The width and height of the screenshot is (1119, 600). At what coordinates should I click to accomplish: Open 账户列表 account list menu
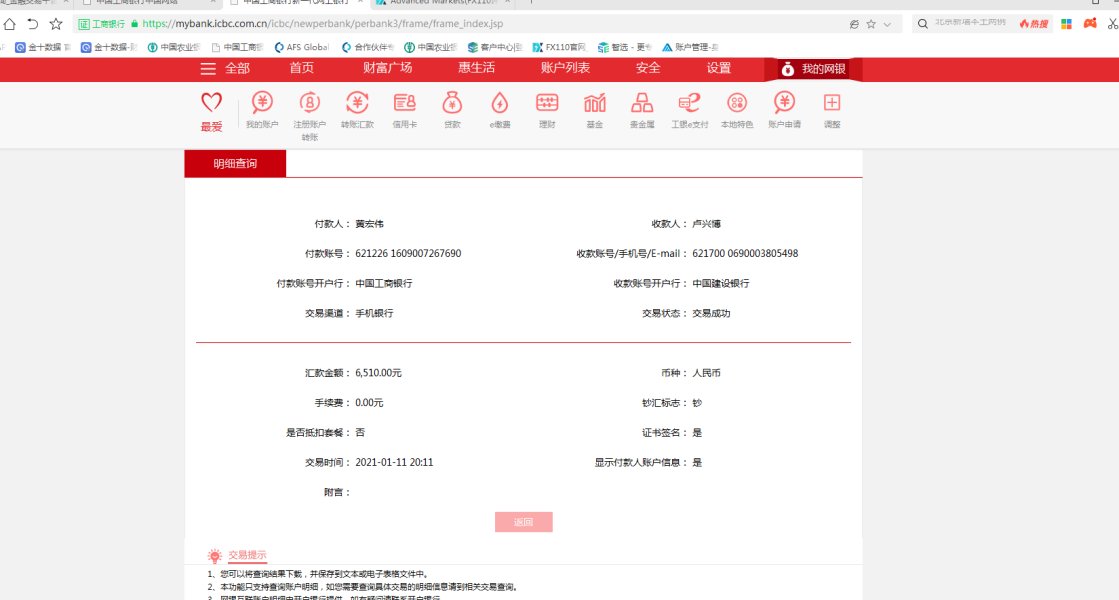[x=565, y=68]
